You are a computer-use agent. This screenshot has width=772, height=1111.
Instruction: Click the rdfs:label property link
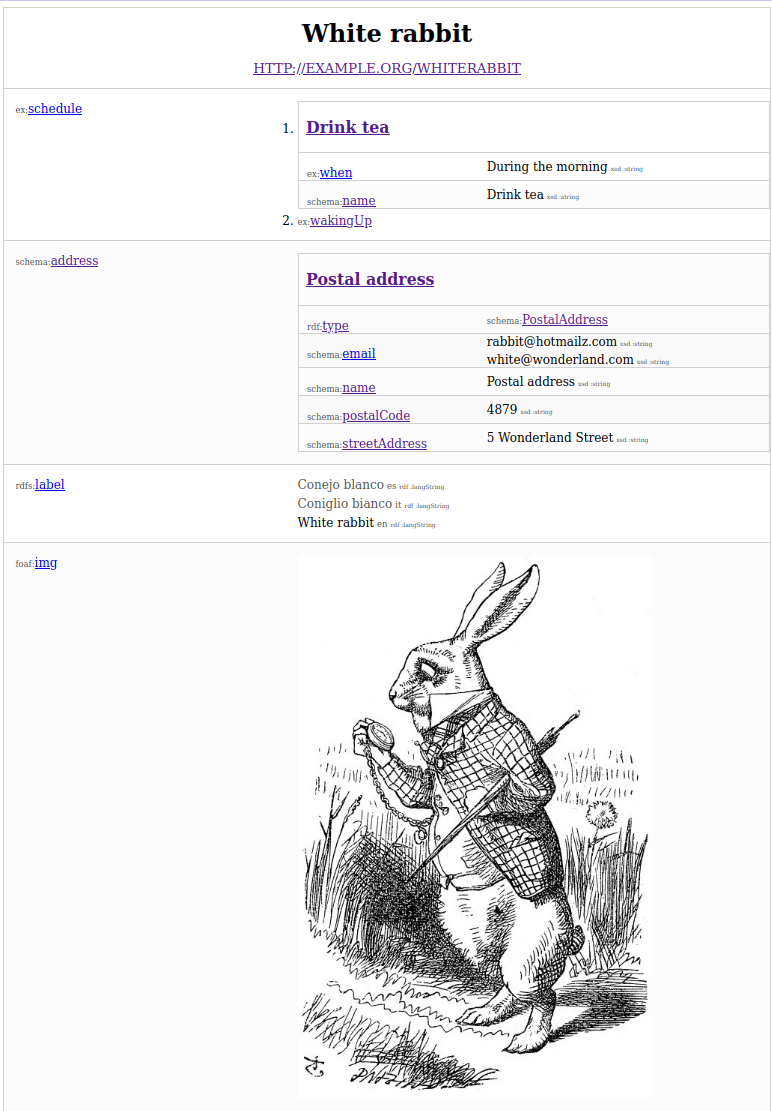[x=50, y=485]
